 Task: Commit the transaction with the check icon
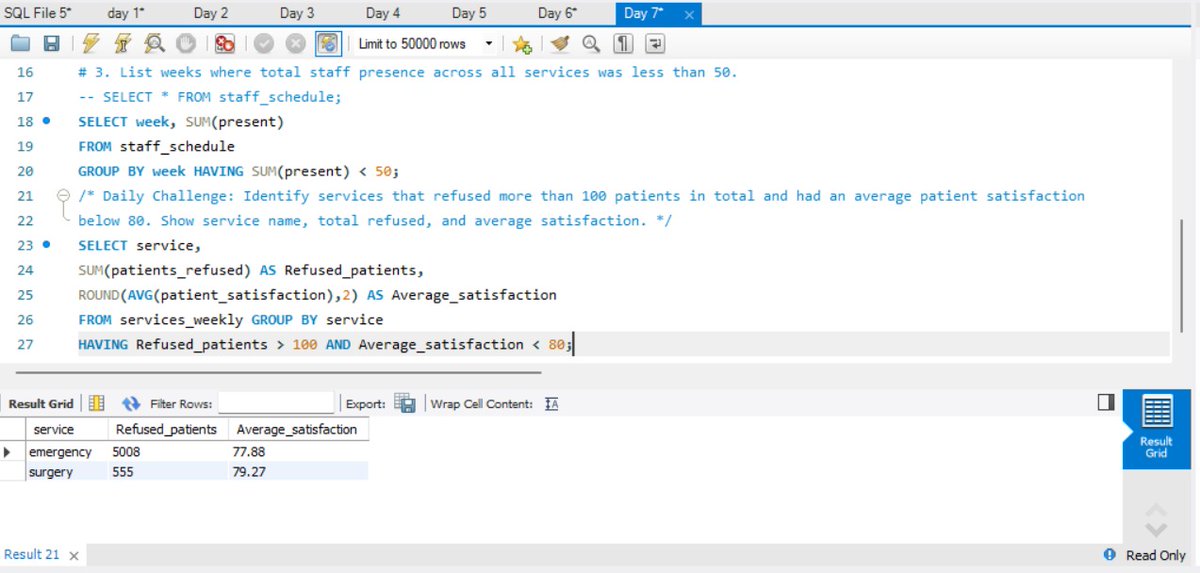(264, 44)
